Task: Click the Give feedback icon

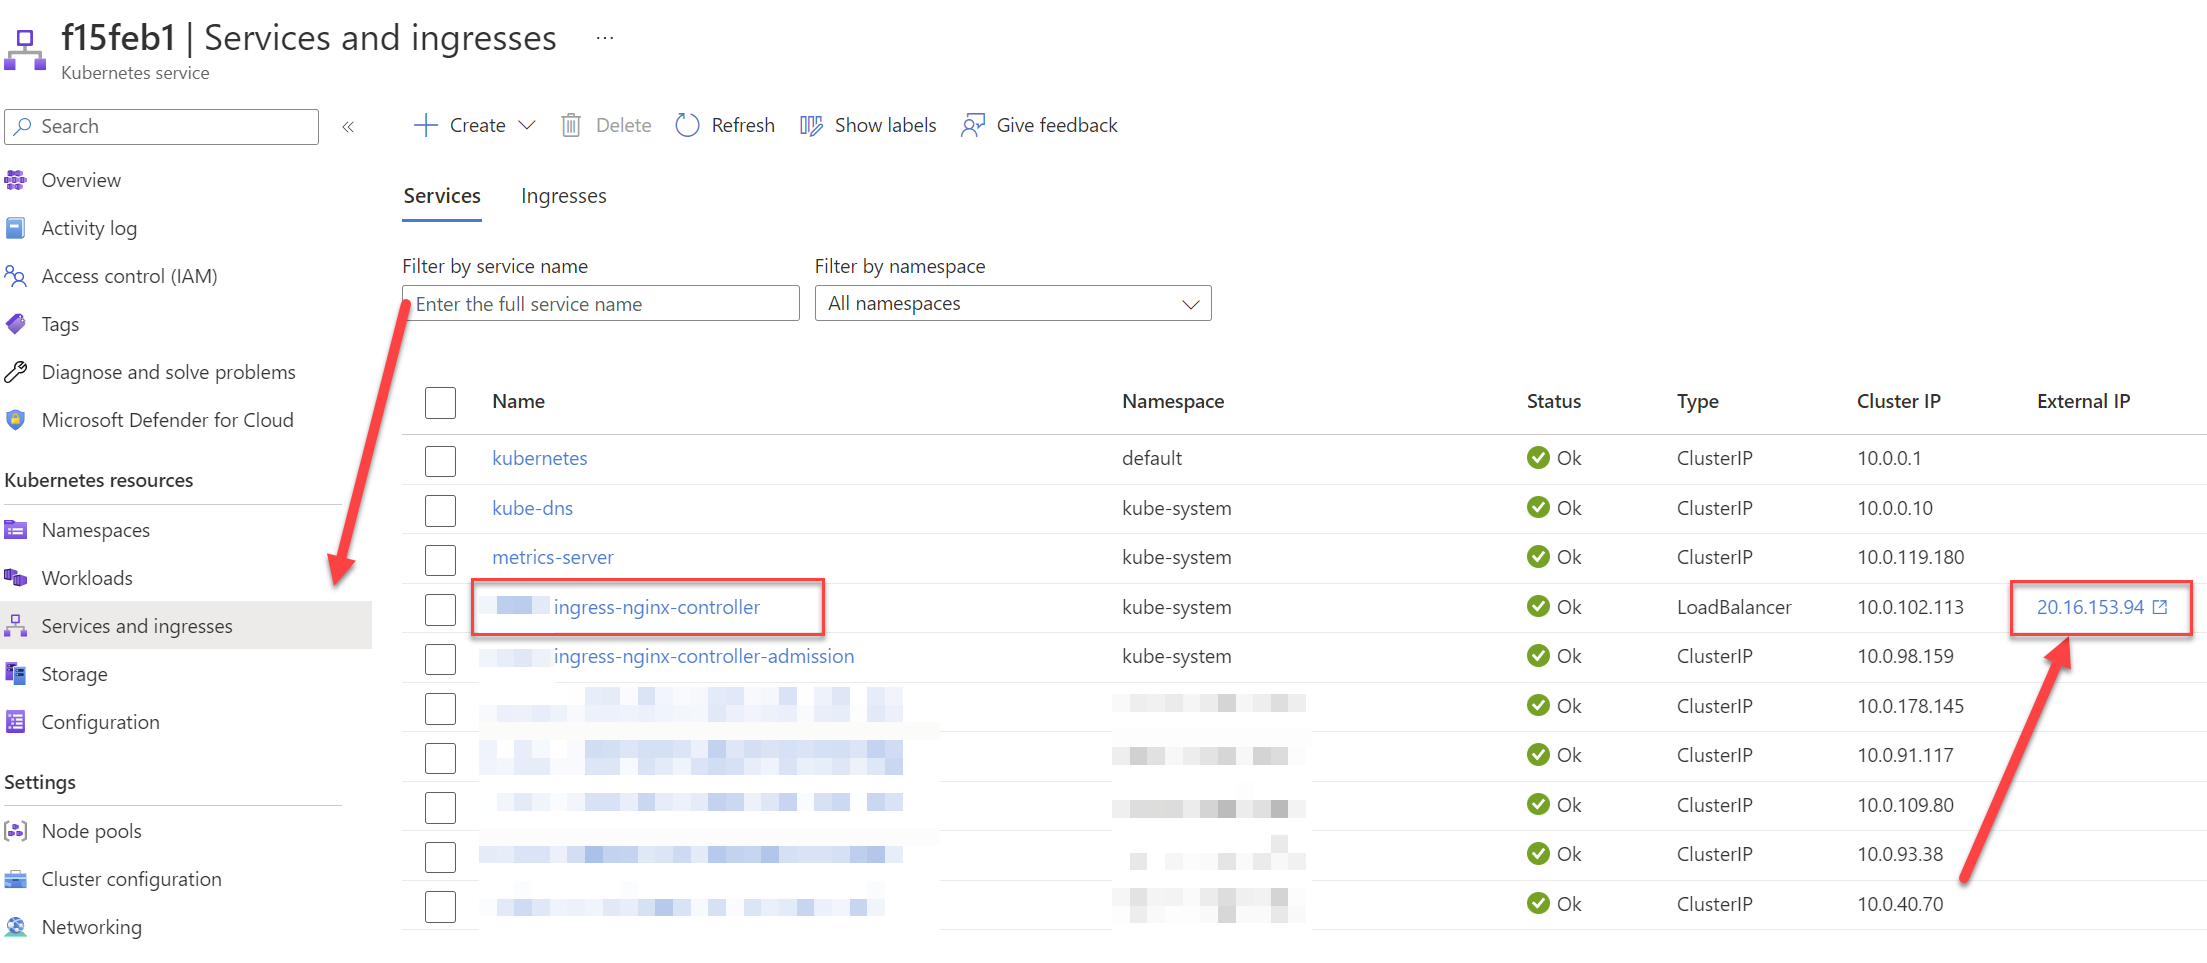Action: tap(972, 125)
